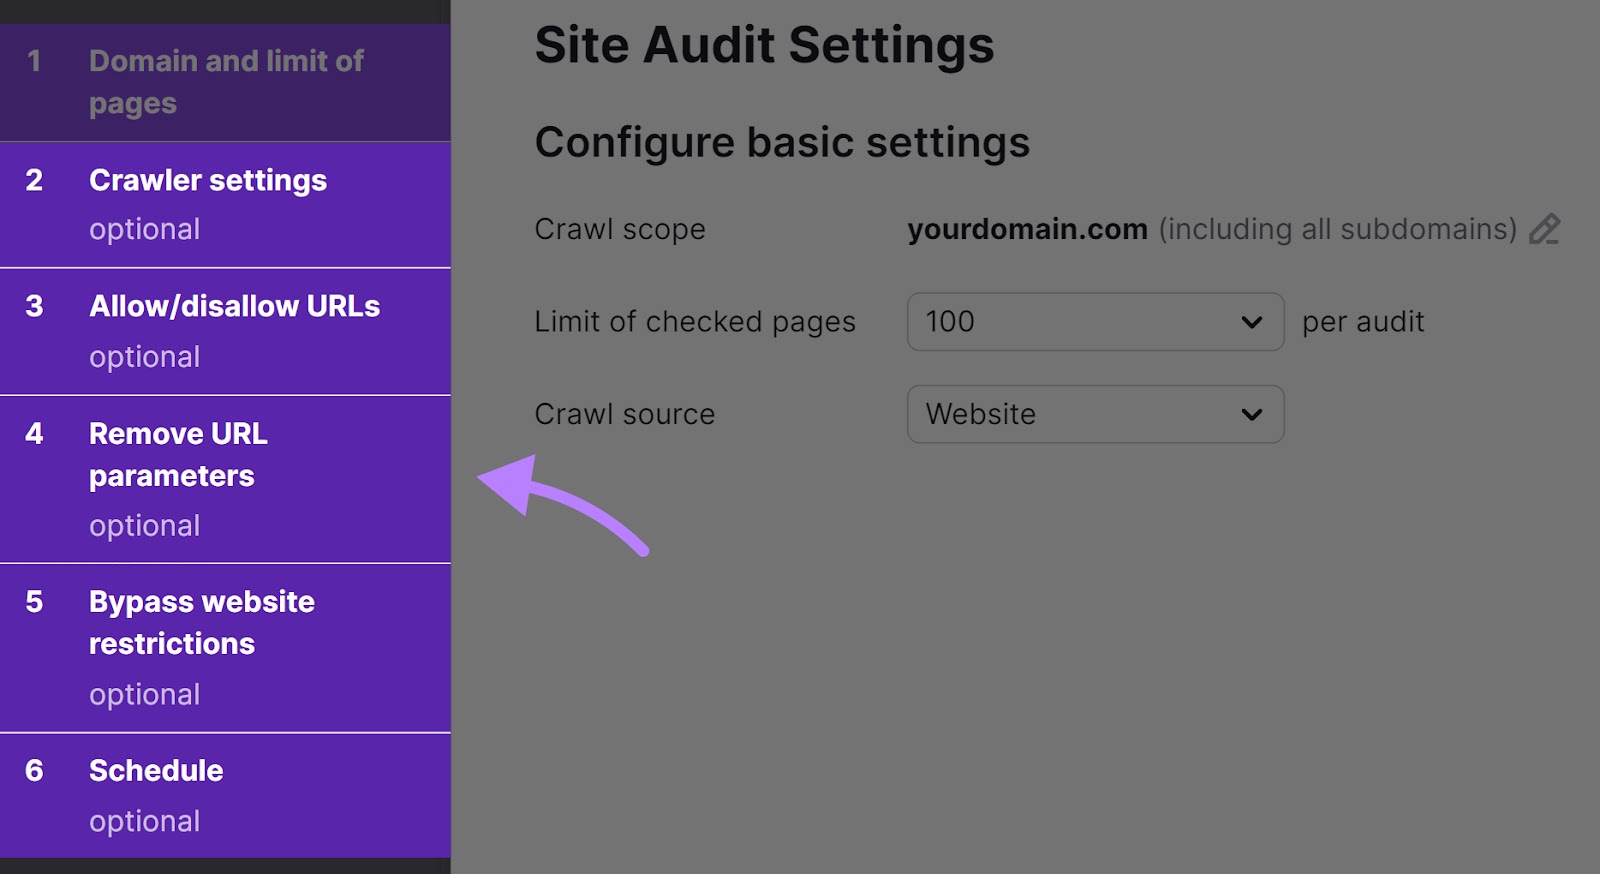Click the Site Audit Settings heading
This screenshot has height=874, width=1600.
(x=764, y=45)
